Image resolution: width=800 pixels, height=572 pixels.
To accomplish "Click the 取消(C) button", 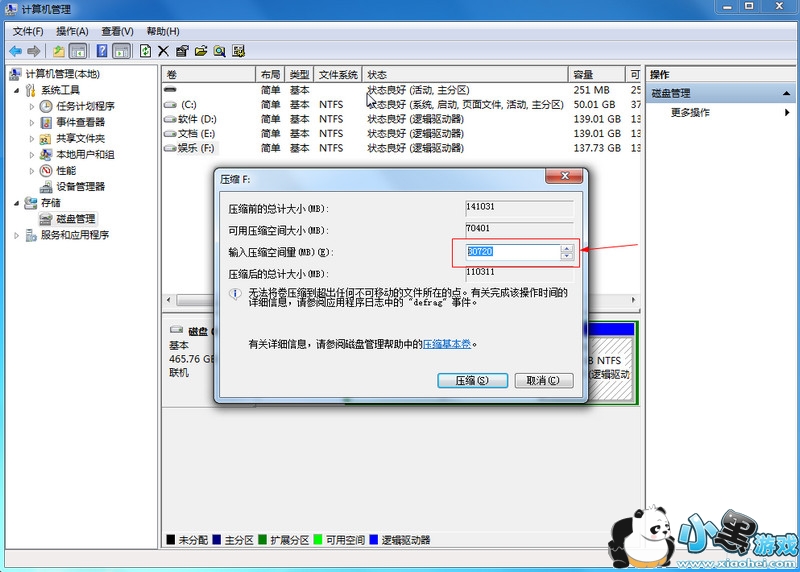I will pos(544,381).
